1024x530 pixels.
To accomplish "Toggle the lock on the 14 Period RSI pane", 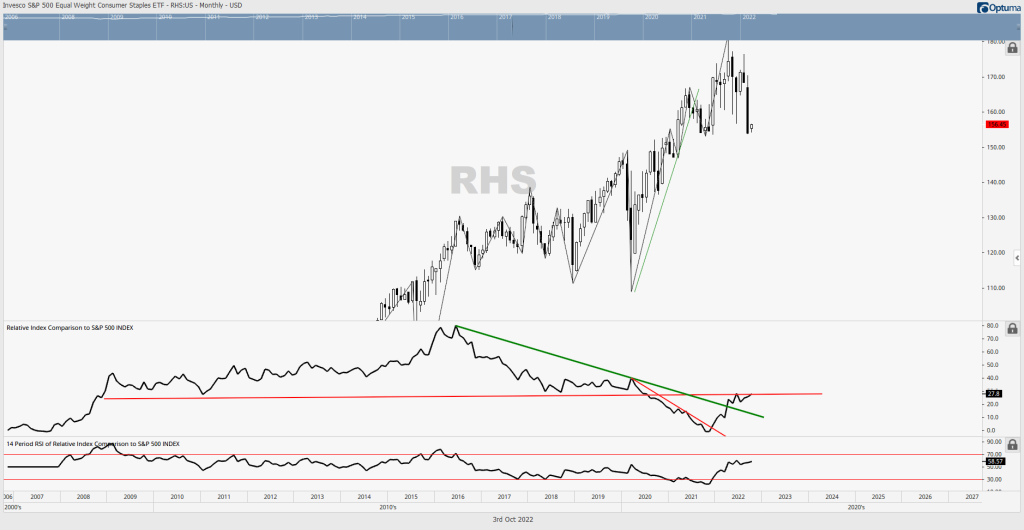I will pyautogui.click(x=1012, y=444).
